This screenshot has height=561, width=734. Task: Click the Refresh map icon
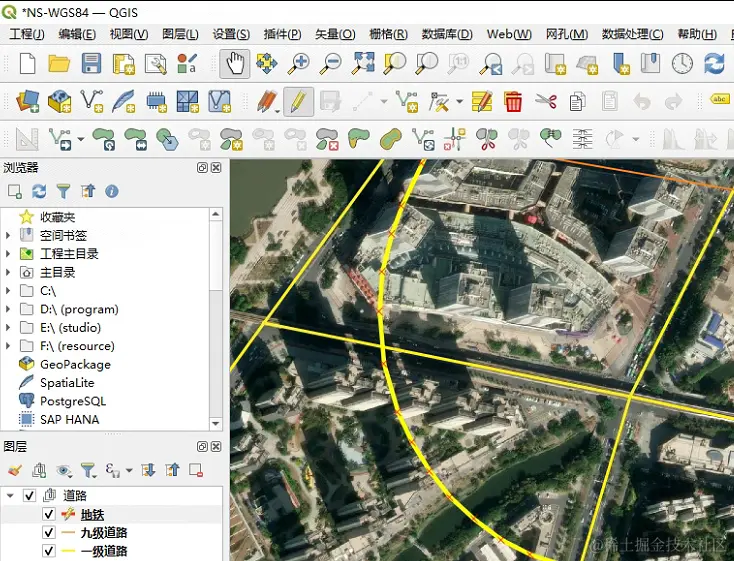(x=714, y=63)
